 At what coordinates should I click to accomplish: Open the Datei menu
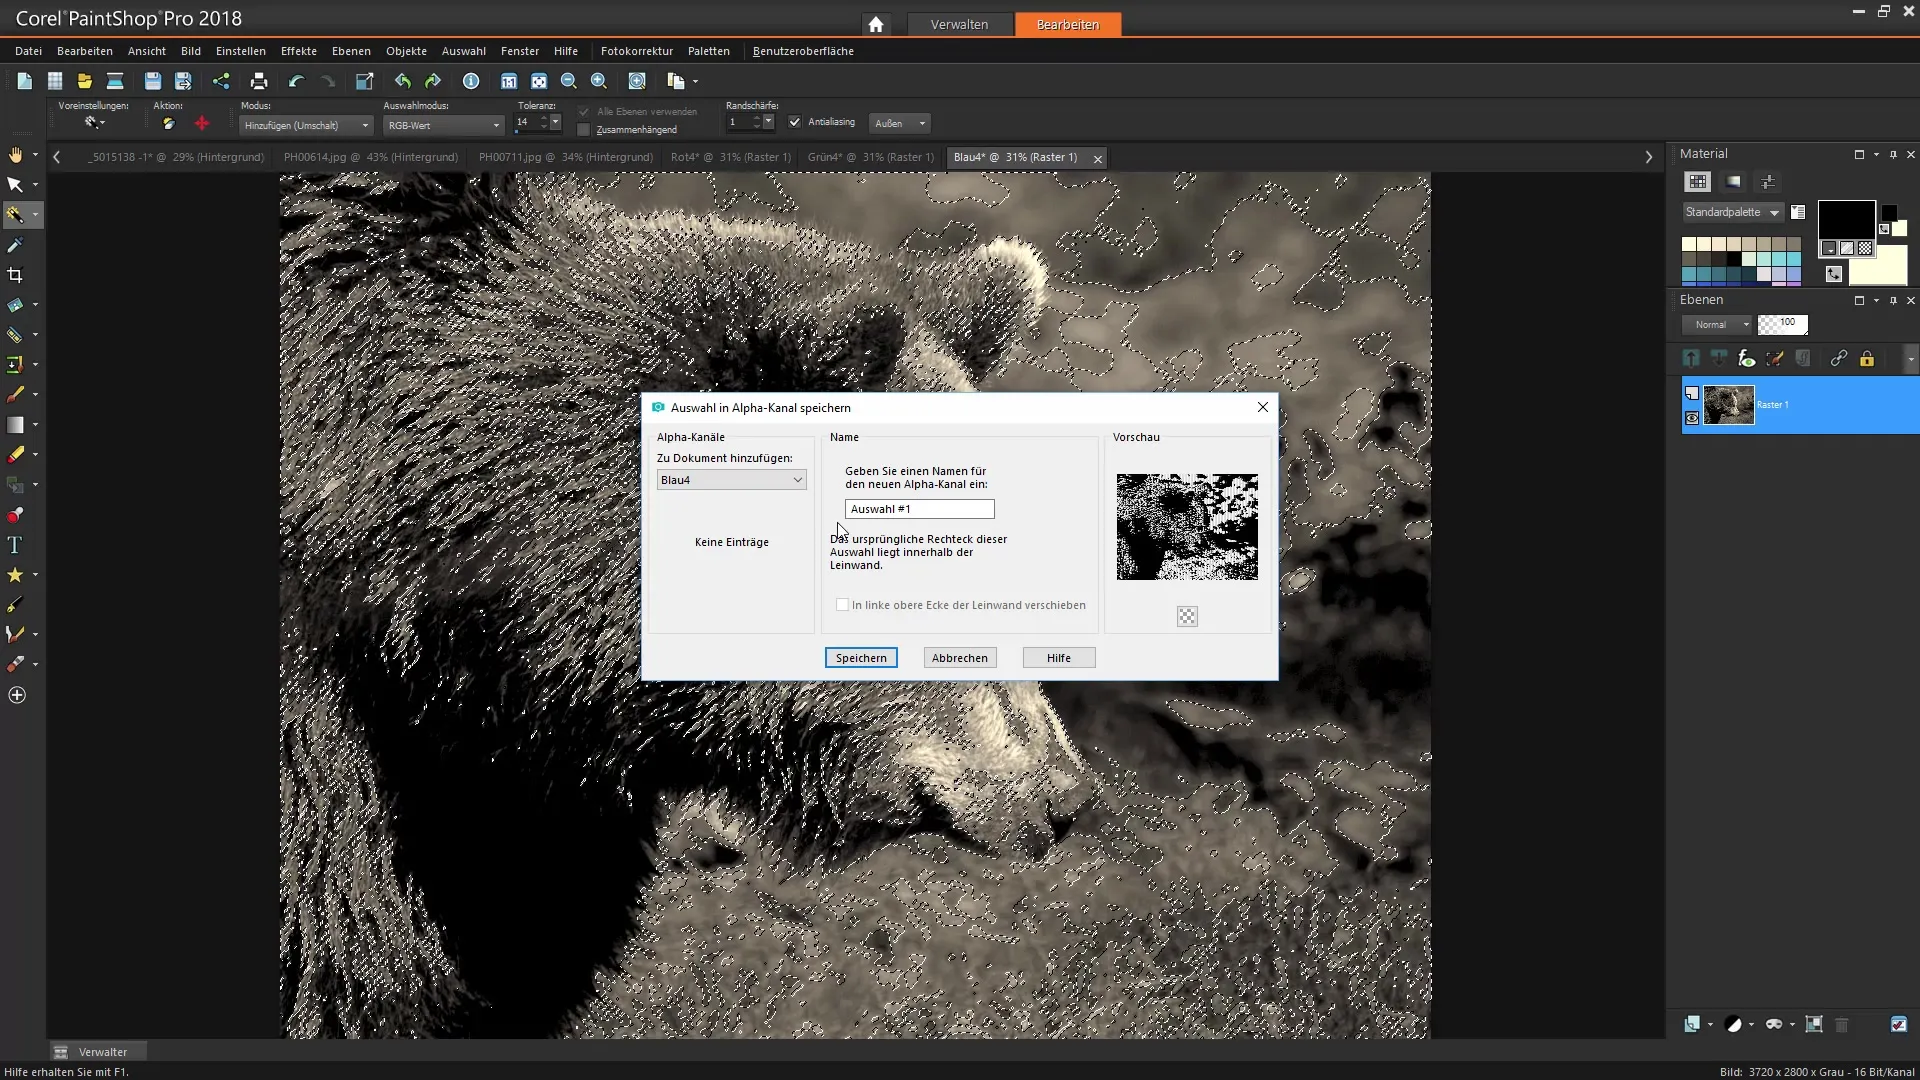pyautogui.click(x=29, y=51)
